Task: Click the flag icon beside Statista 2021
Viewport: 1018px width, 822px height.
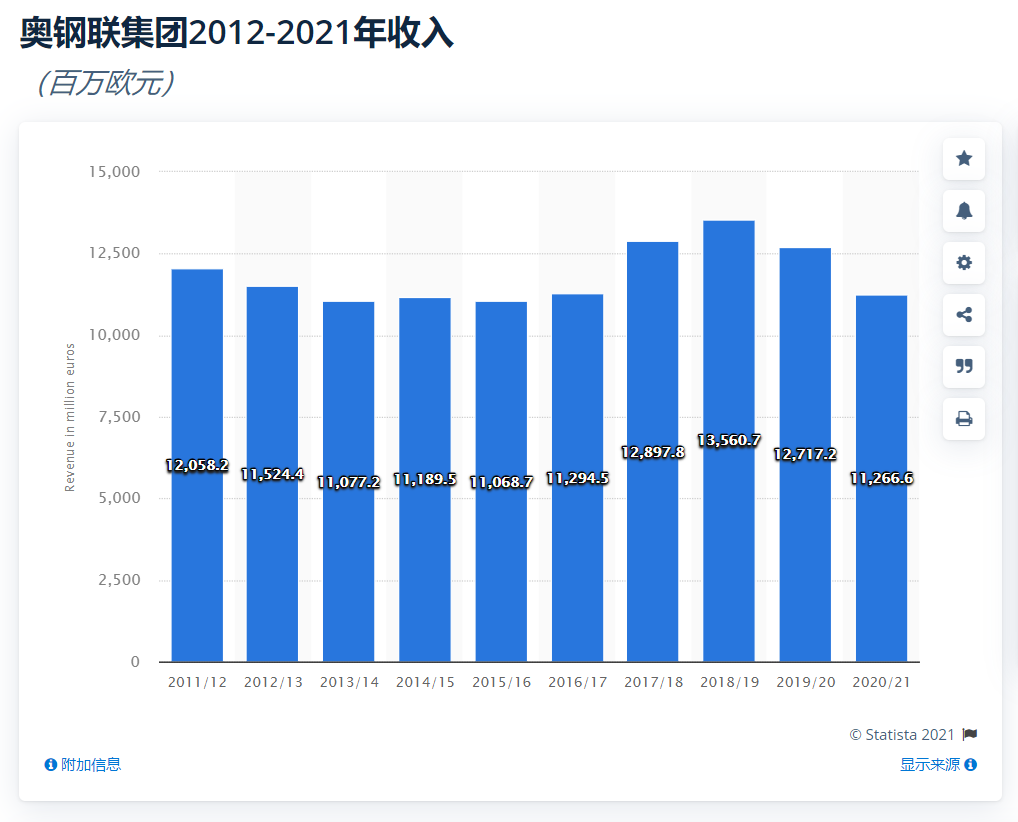Action: click(970, 734)
